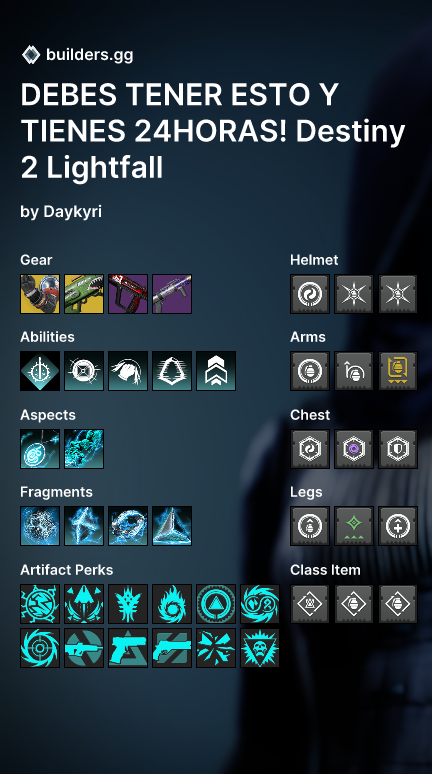Click the first Fragments icon
The image size is (432, 774).
(x=40, y=526)
